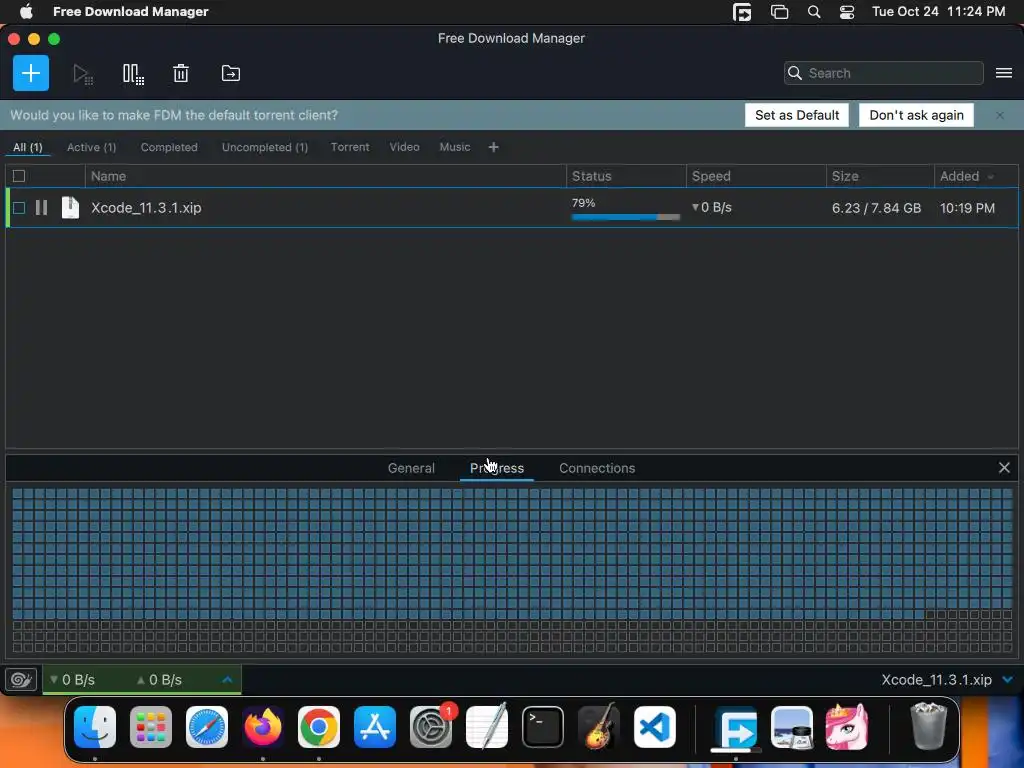Open the Apple menu
1024x768 pixels.
click(x=26, y=12)
